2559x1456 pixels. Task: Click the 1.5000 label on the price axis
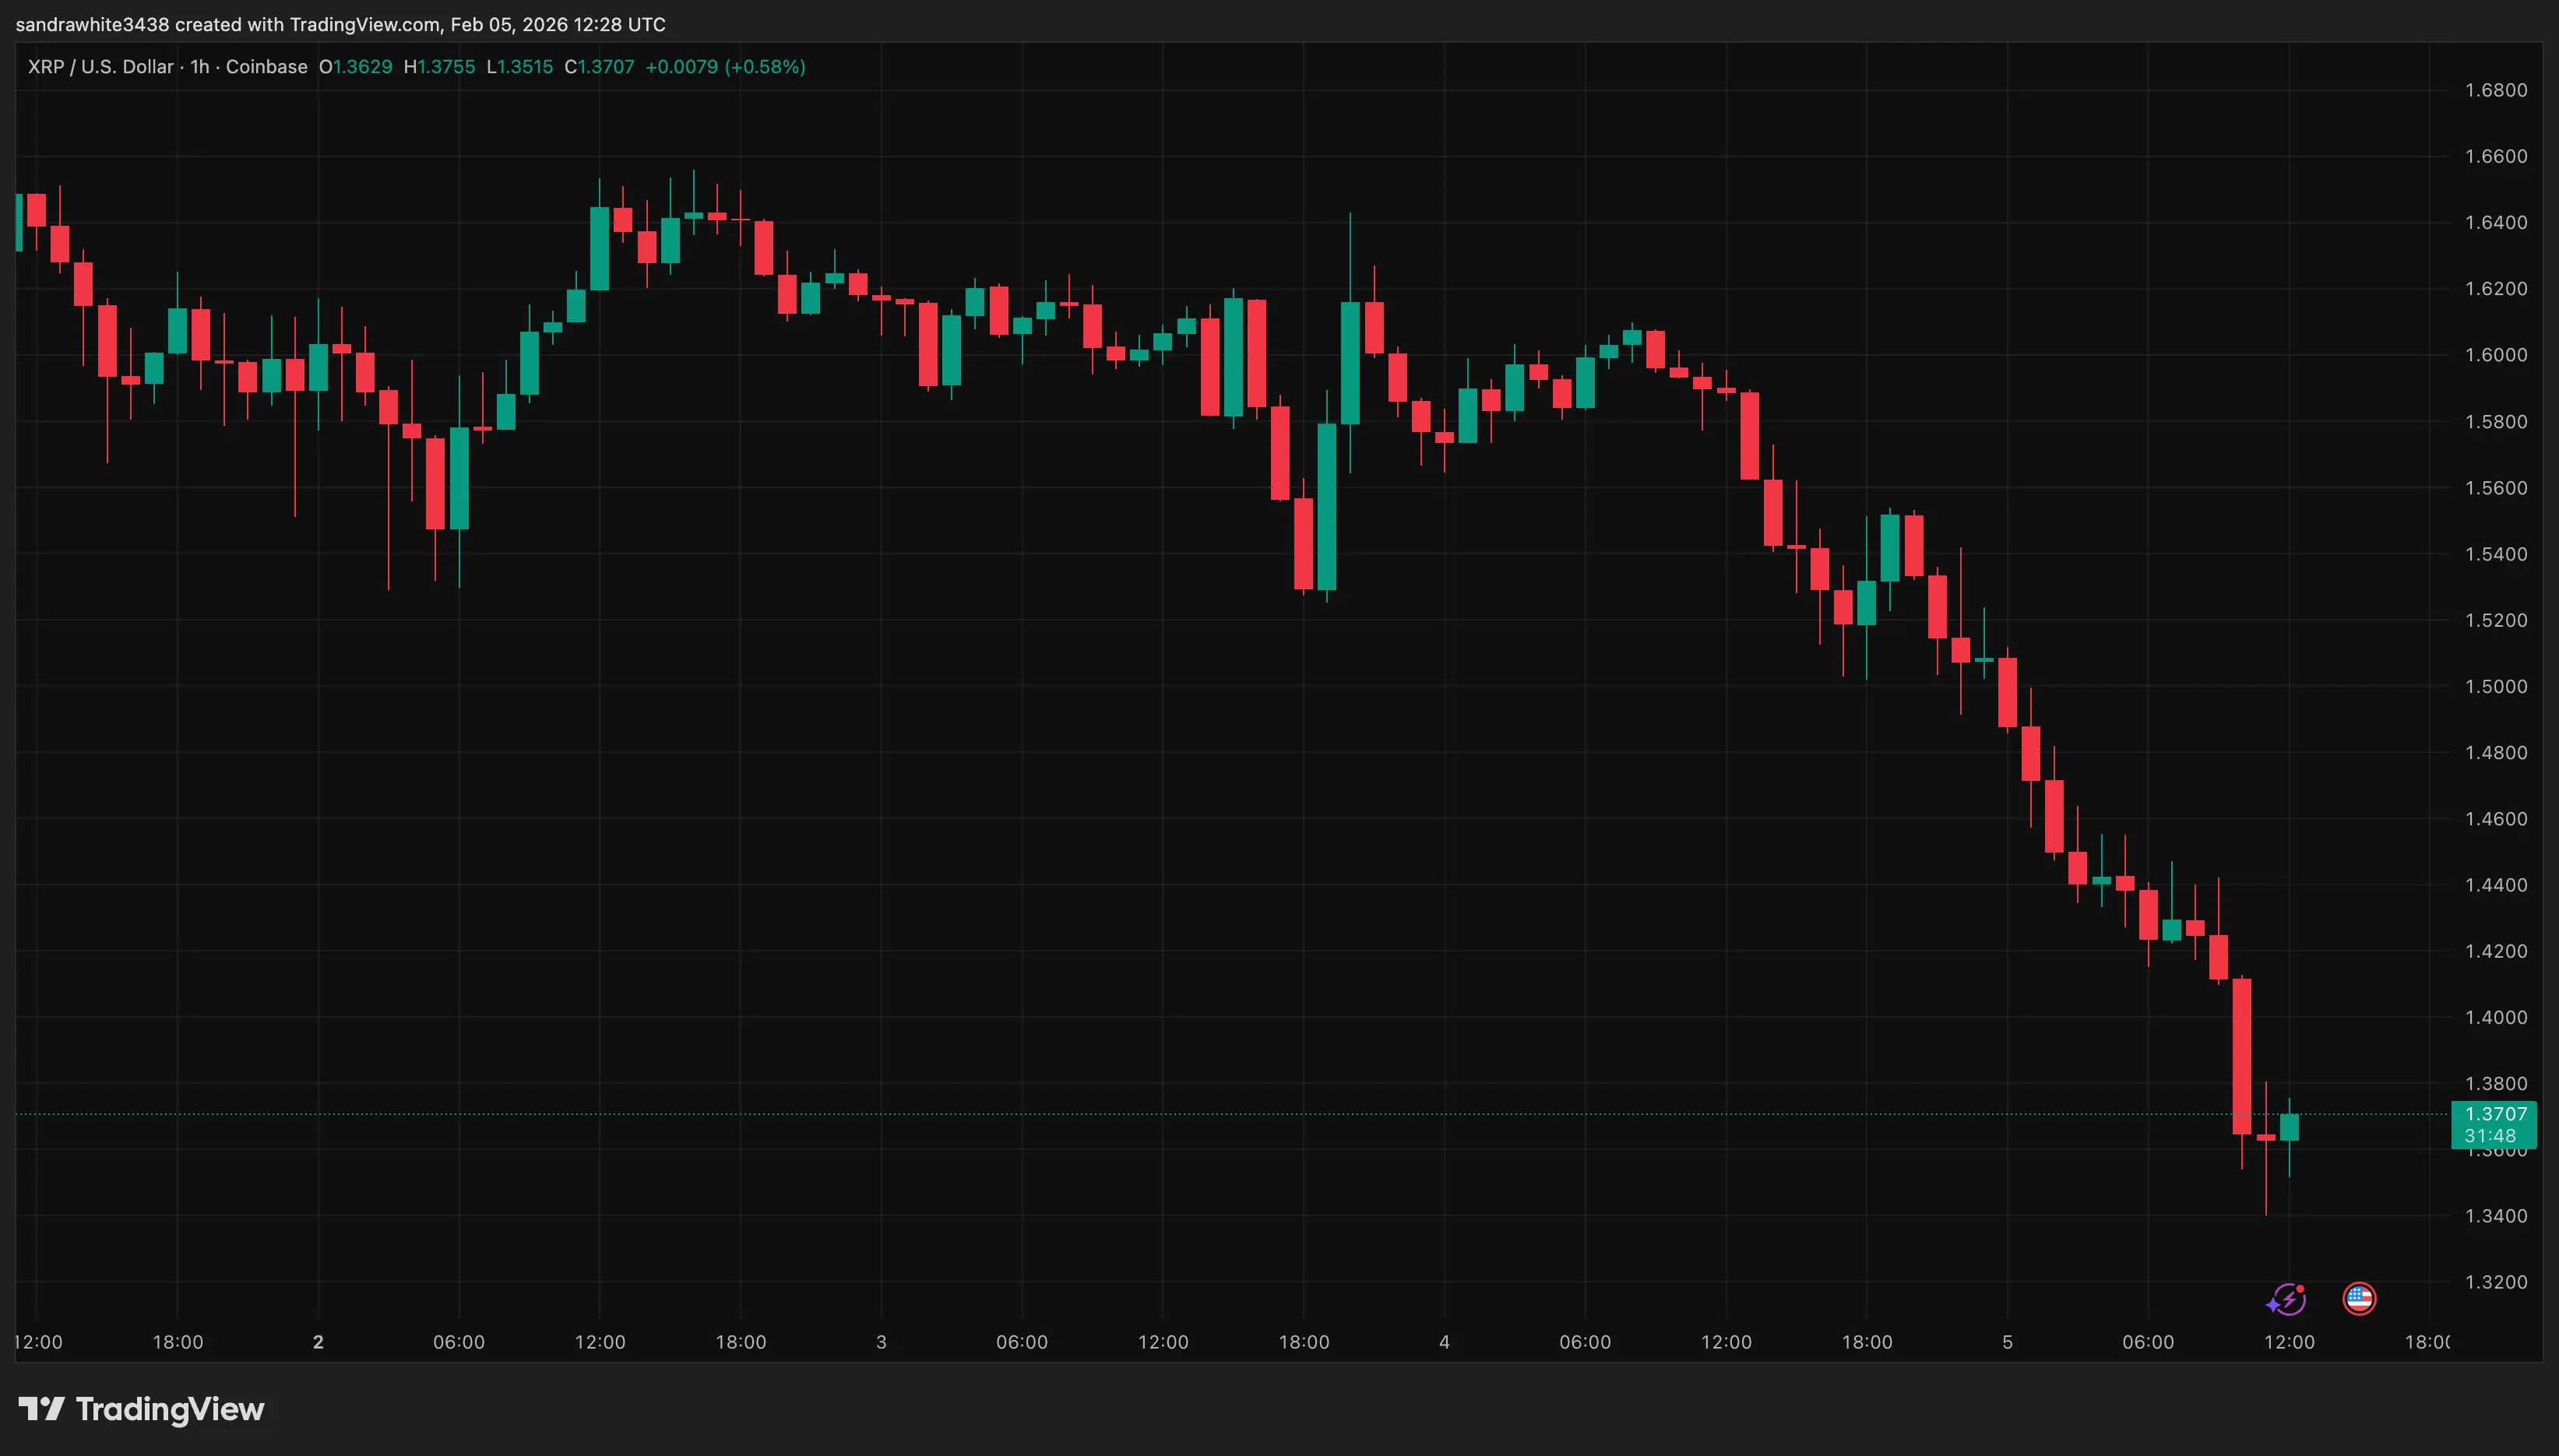2495,686
